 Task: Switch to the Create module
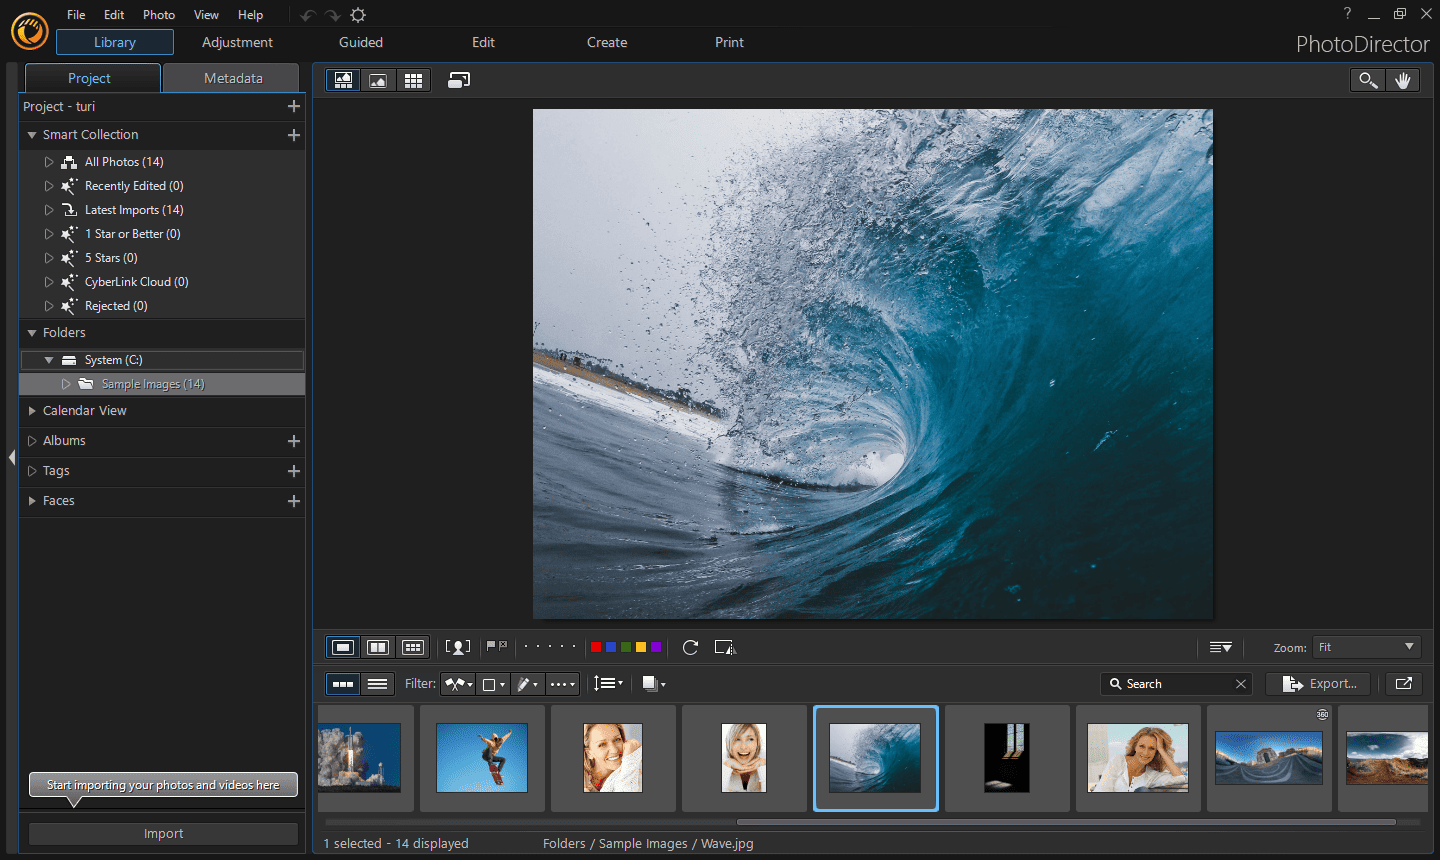(607, 42)
